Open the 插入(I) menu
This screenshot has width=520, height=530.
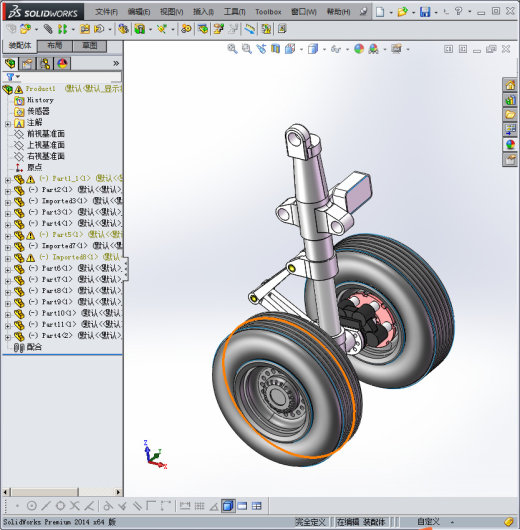[x=203, y=12]
